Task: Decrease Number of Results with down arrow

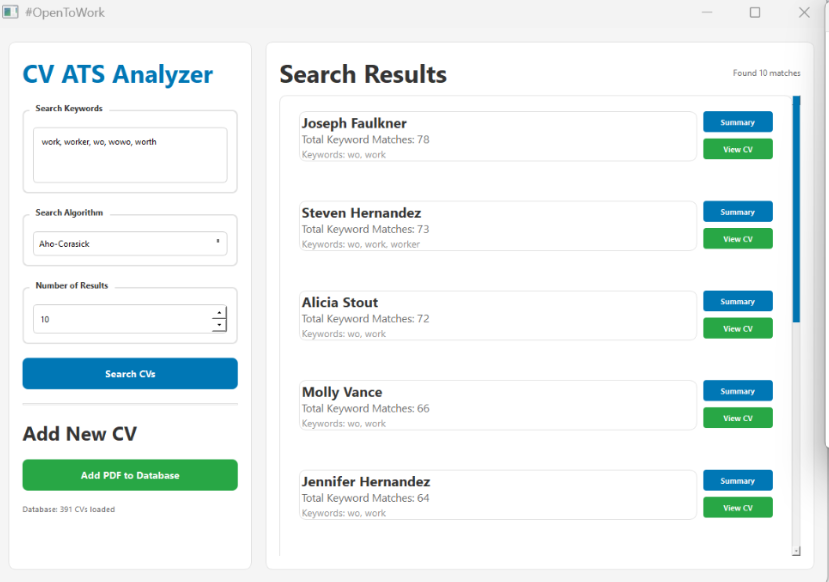Action: [x=219, y=325]
